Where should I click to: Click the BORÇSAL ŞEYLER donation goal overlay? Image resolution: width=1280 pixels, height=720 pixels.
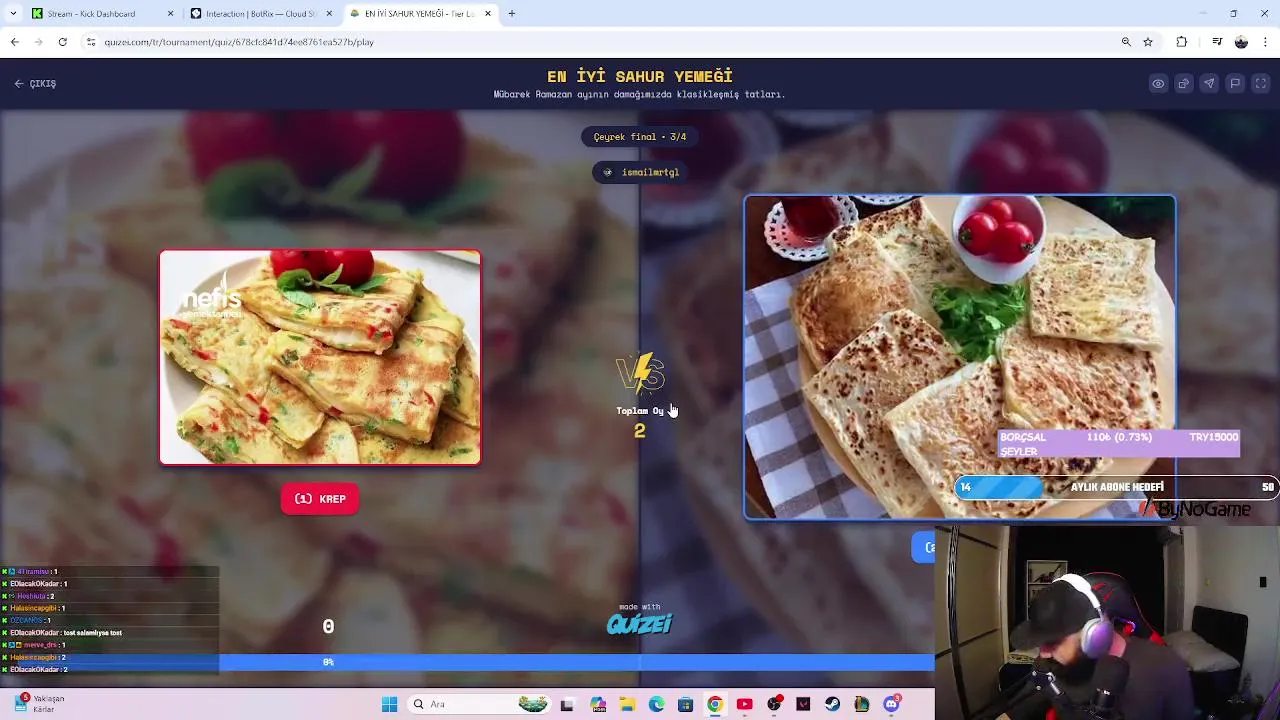(x=1119, y=444)
